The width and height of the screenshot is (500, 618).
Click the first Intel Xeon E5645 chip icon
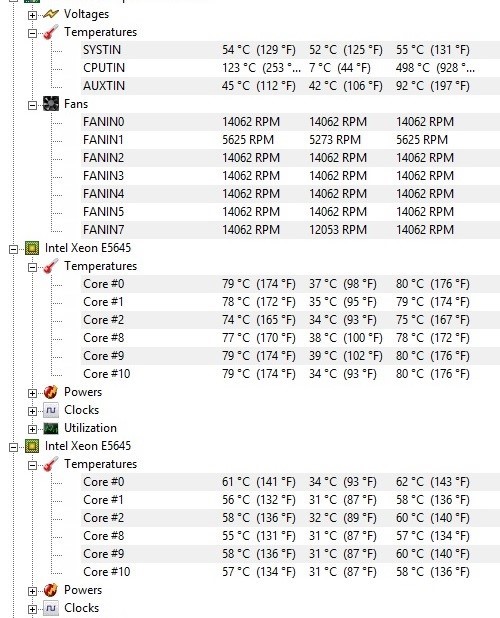[32, 248]
